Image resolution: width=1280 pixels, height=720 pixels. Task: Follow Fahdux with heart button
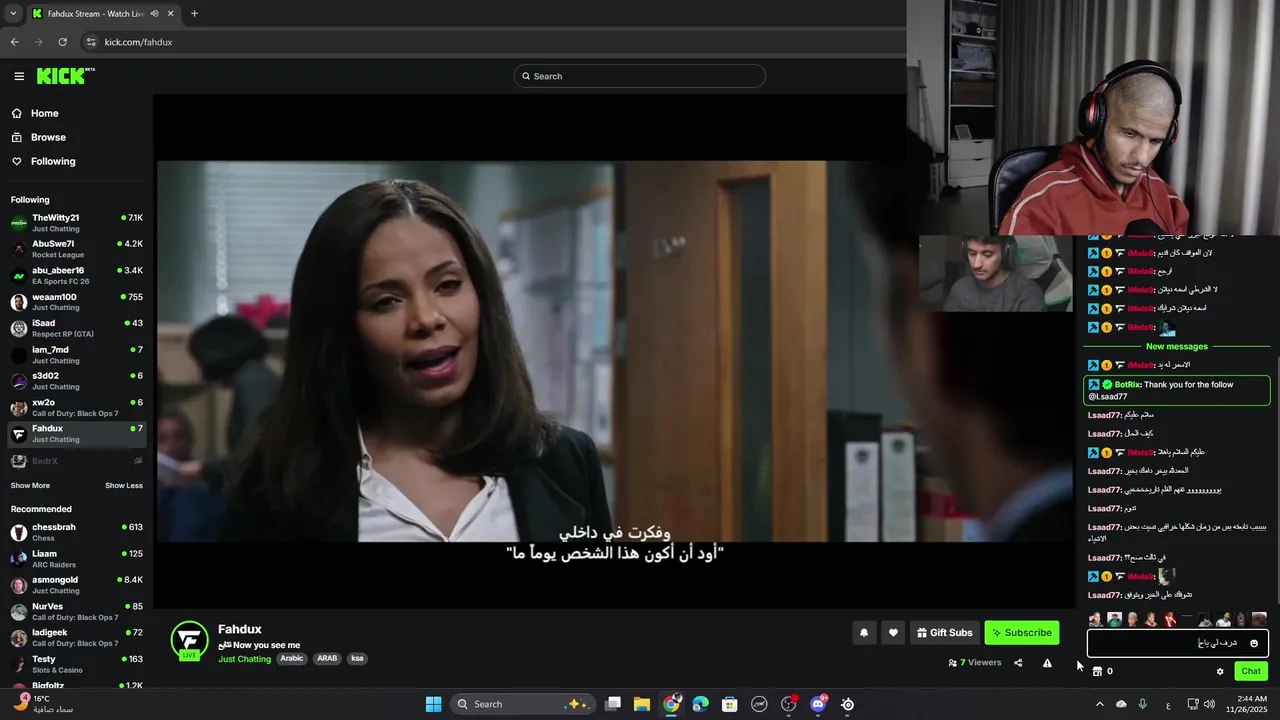click(893, 632)
